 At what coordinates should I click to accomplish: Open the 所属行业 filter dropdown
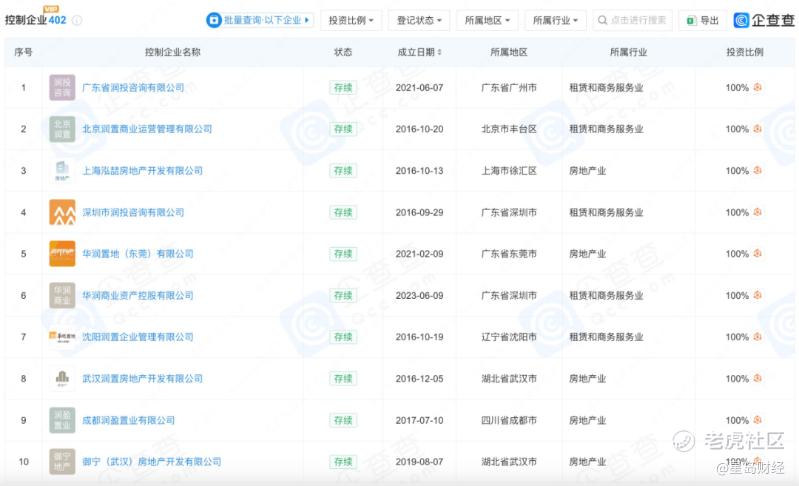click(x=555, y=20)
